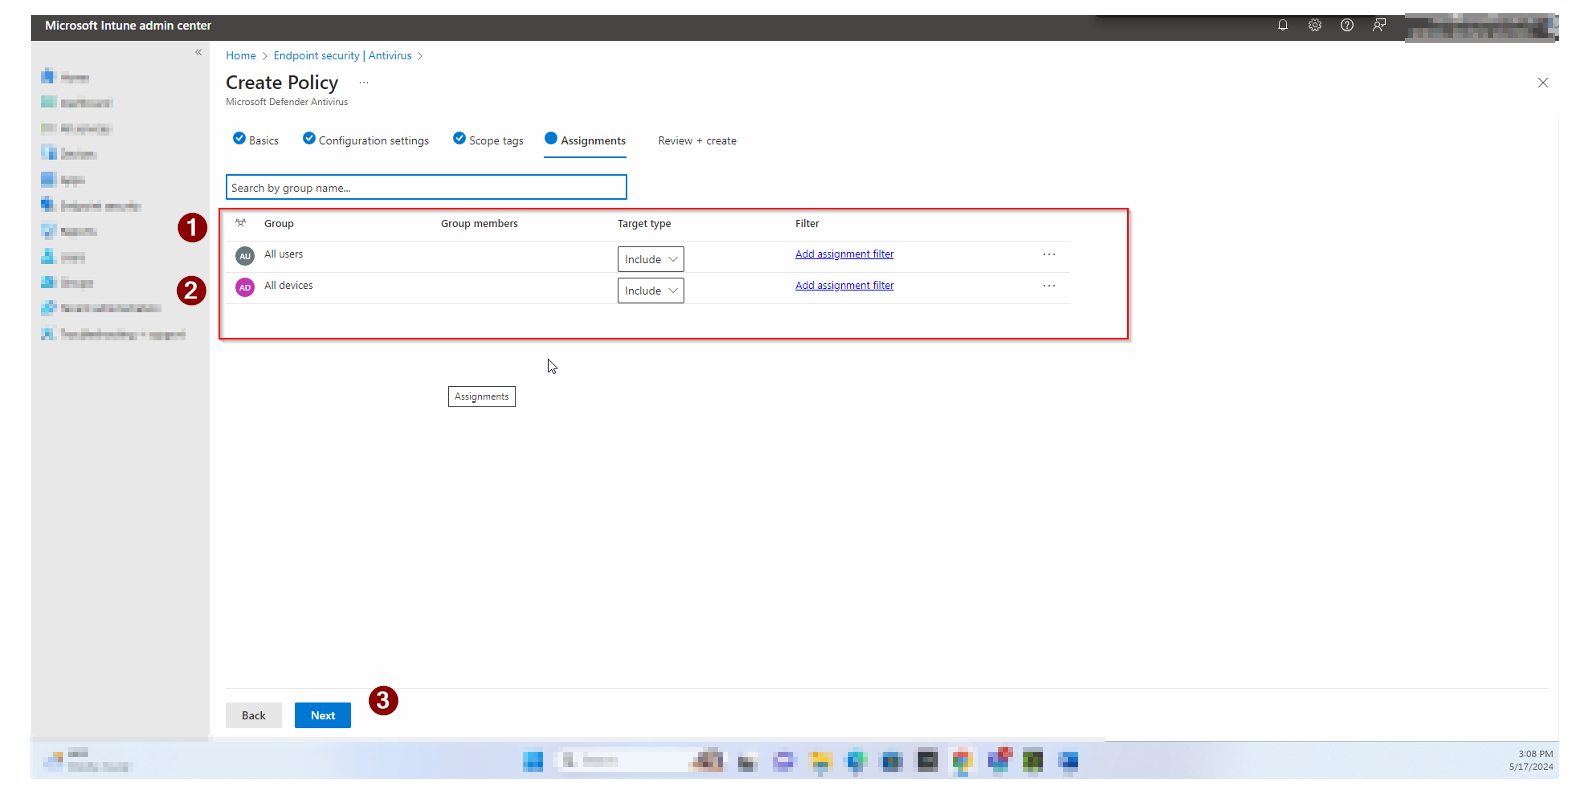Go to the Configuration settings step
Viewport: 1574px width, 802px height.
point(366,140)
